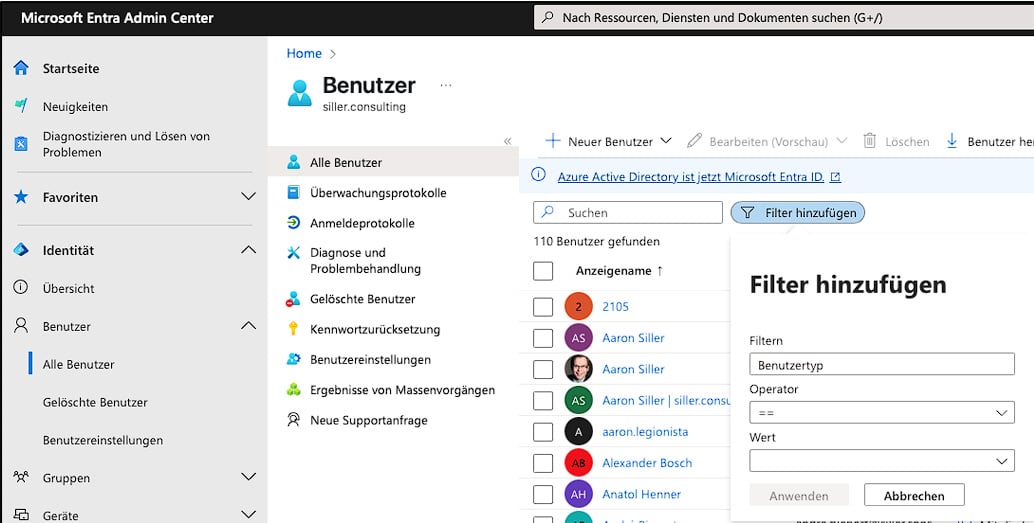The height and width of the screenshot is (523, 1034).
Task: Click the Favoriten star icon
Action: [21, 197]
